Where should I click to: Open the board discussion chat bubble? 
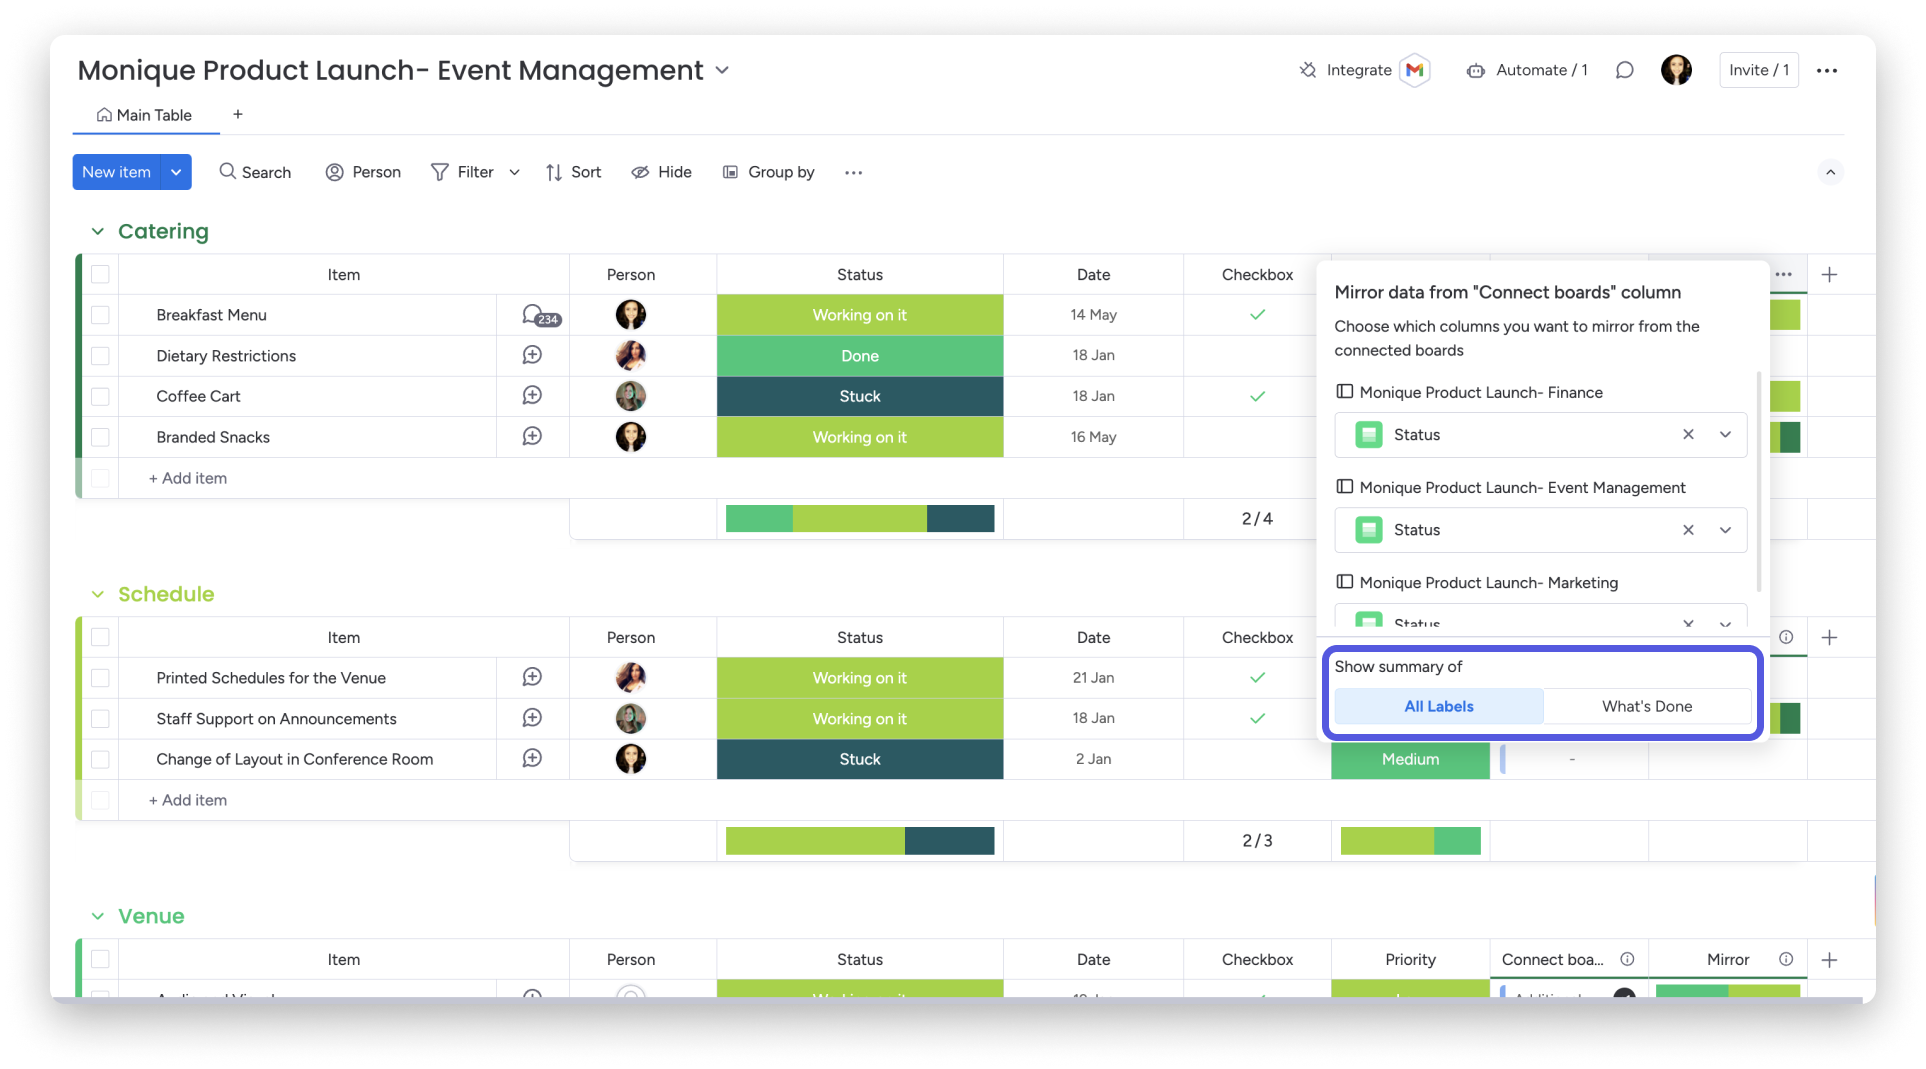1624,70
